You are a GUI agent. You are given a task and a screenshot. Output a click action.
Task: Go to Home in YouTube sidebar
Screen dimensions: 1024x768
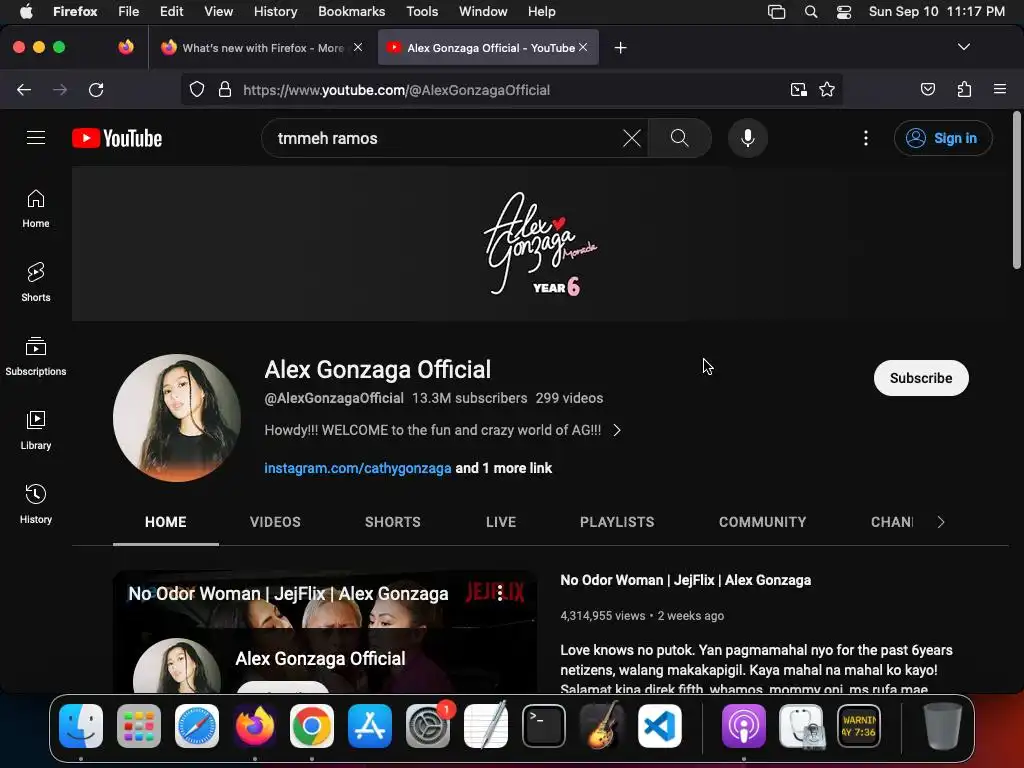click(x=36, y=209)
